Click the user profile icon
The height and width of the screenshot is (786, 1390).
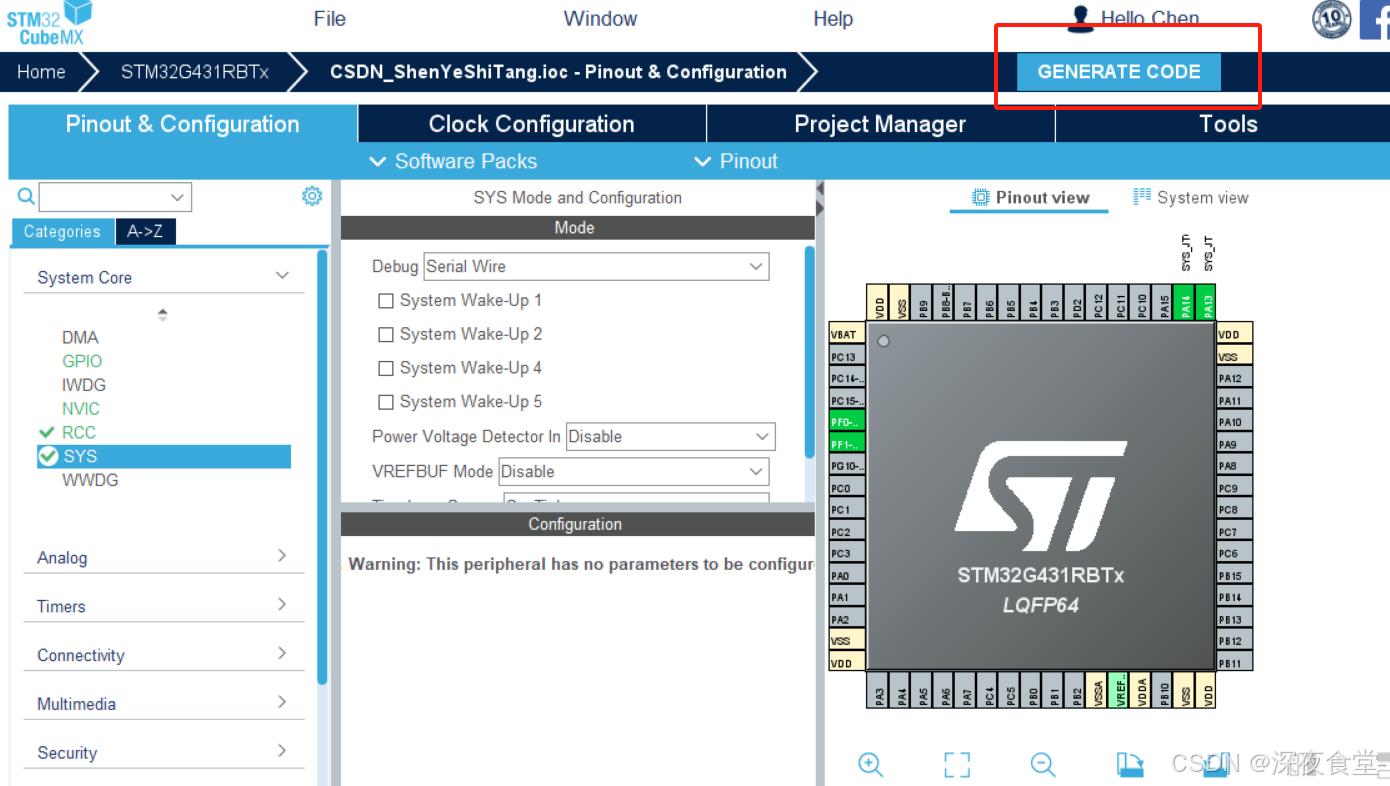[x=1080, y=18]
